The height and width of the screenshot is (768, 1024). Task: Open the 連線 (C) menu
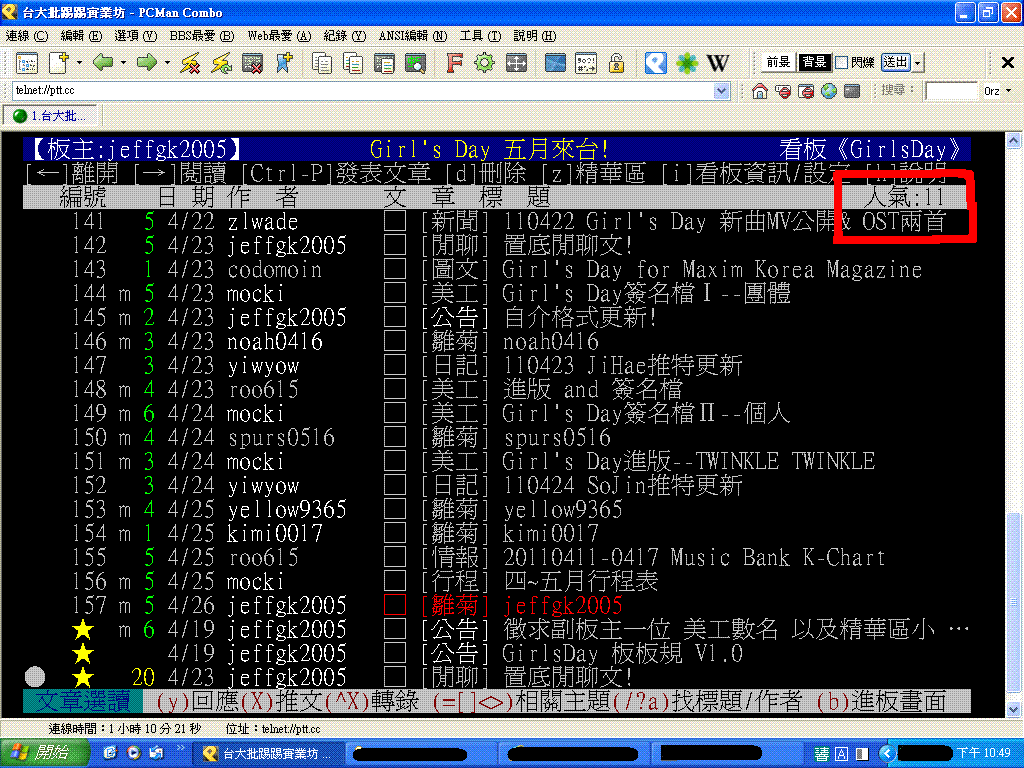27,36
